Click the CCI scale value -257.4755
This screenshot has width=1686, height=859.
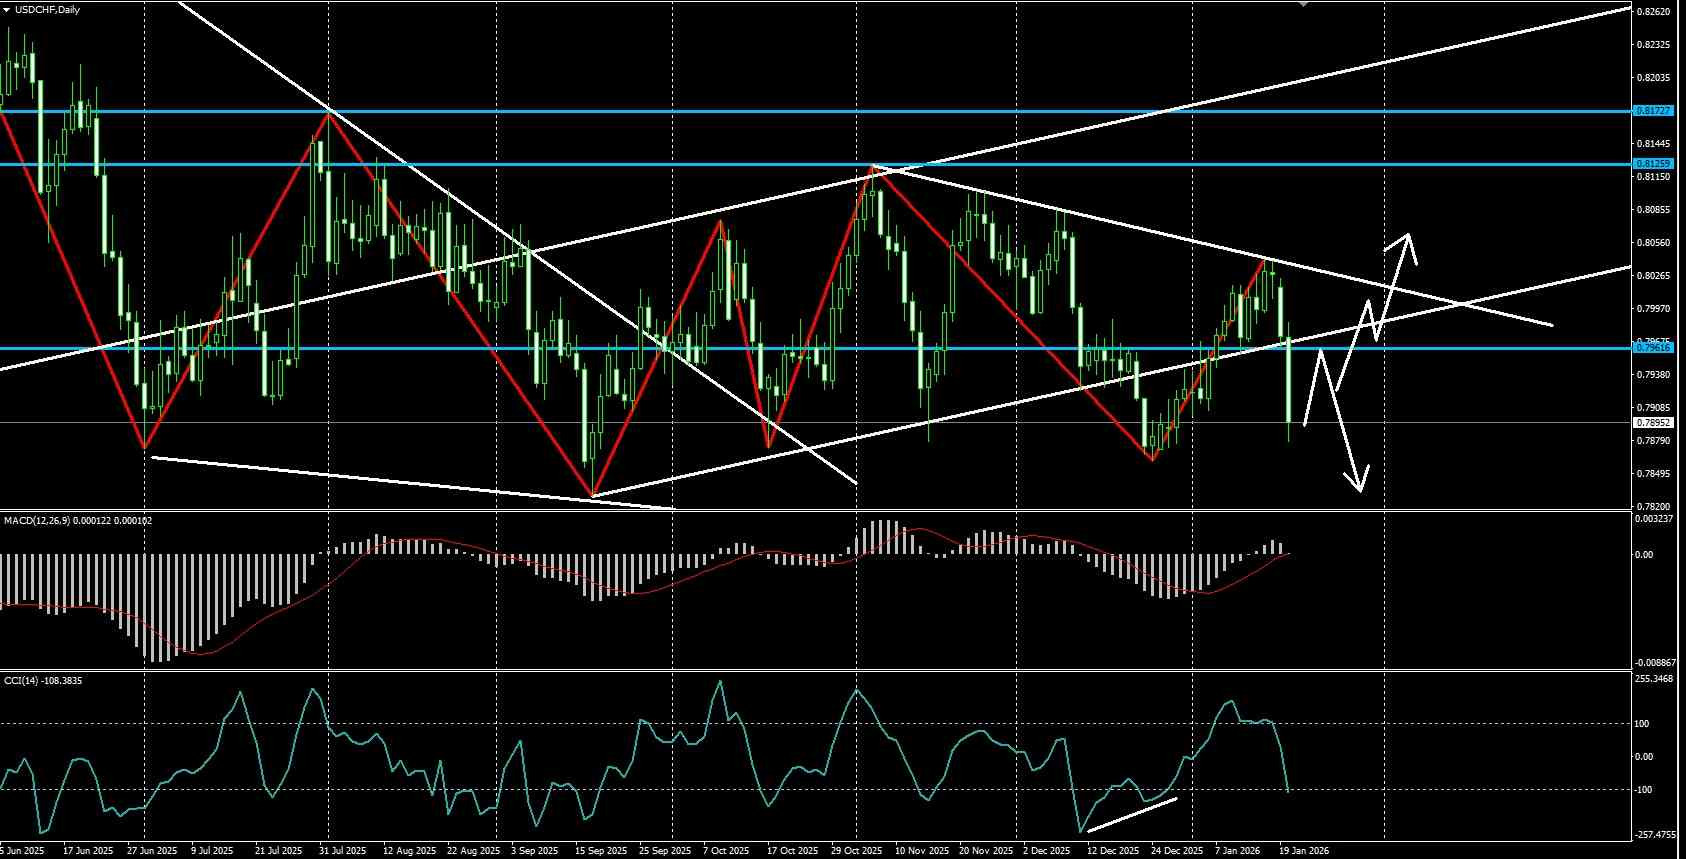(x=1654, y=834)
